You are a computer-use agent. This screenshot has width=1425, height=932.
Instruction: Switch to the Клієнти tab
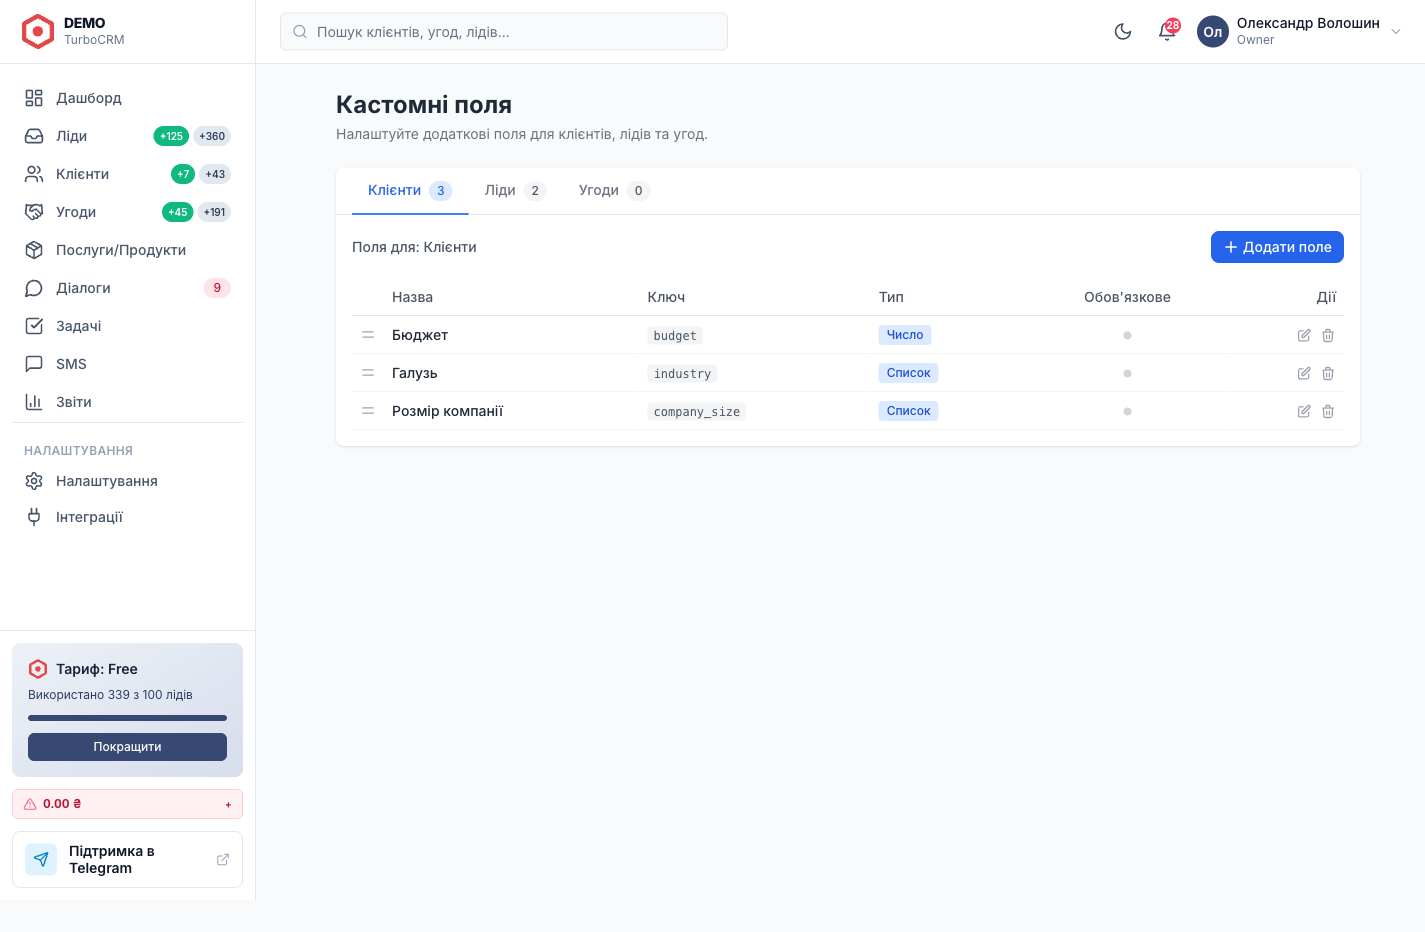[x=410, y=190]
